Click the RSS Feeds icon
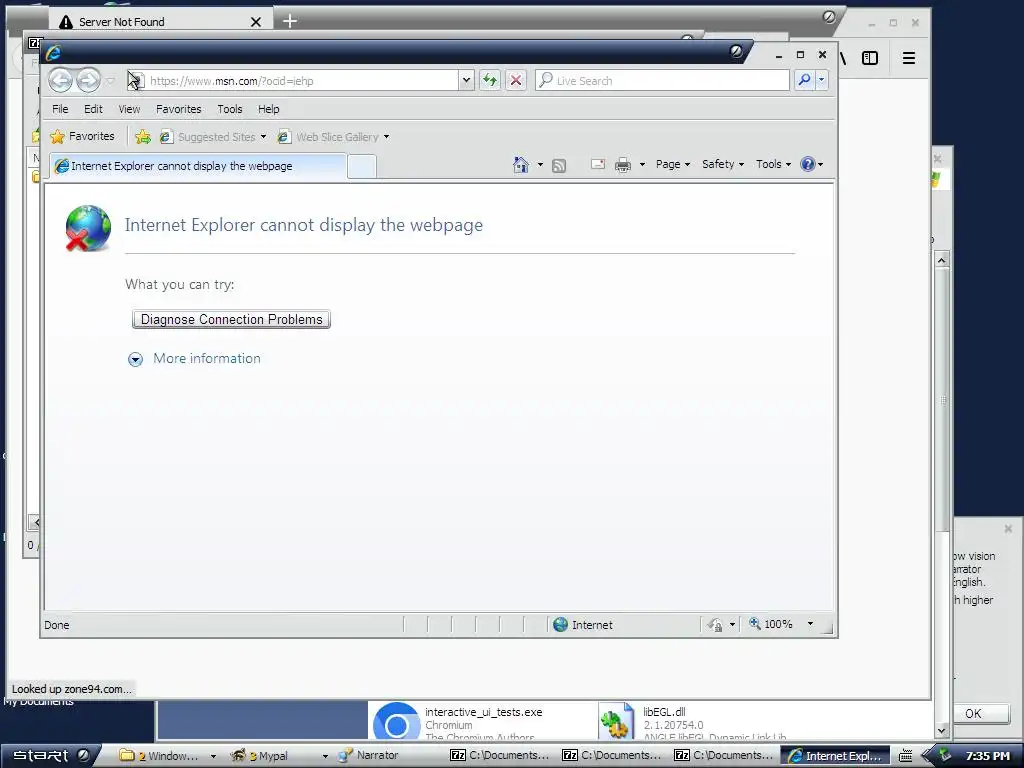 pos(559,165)
